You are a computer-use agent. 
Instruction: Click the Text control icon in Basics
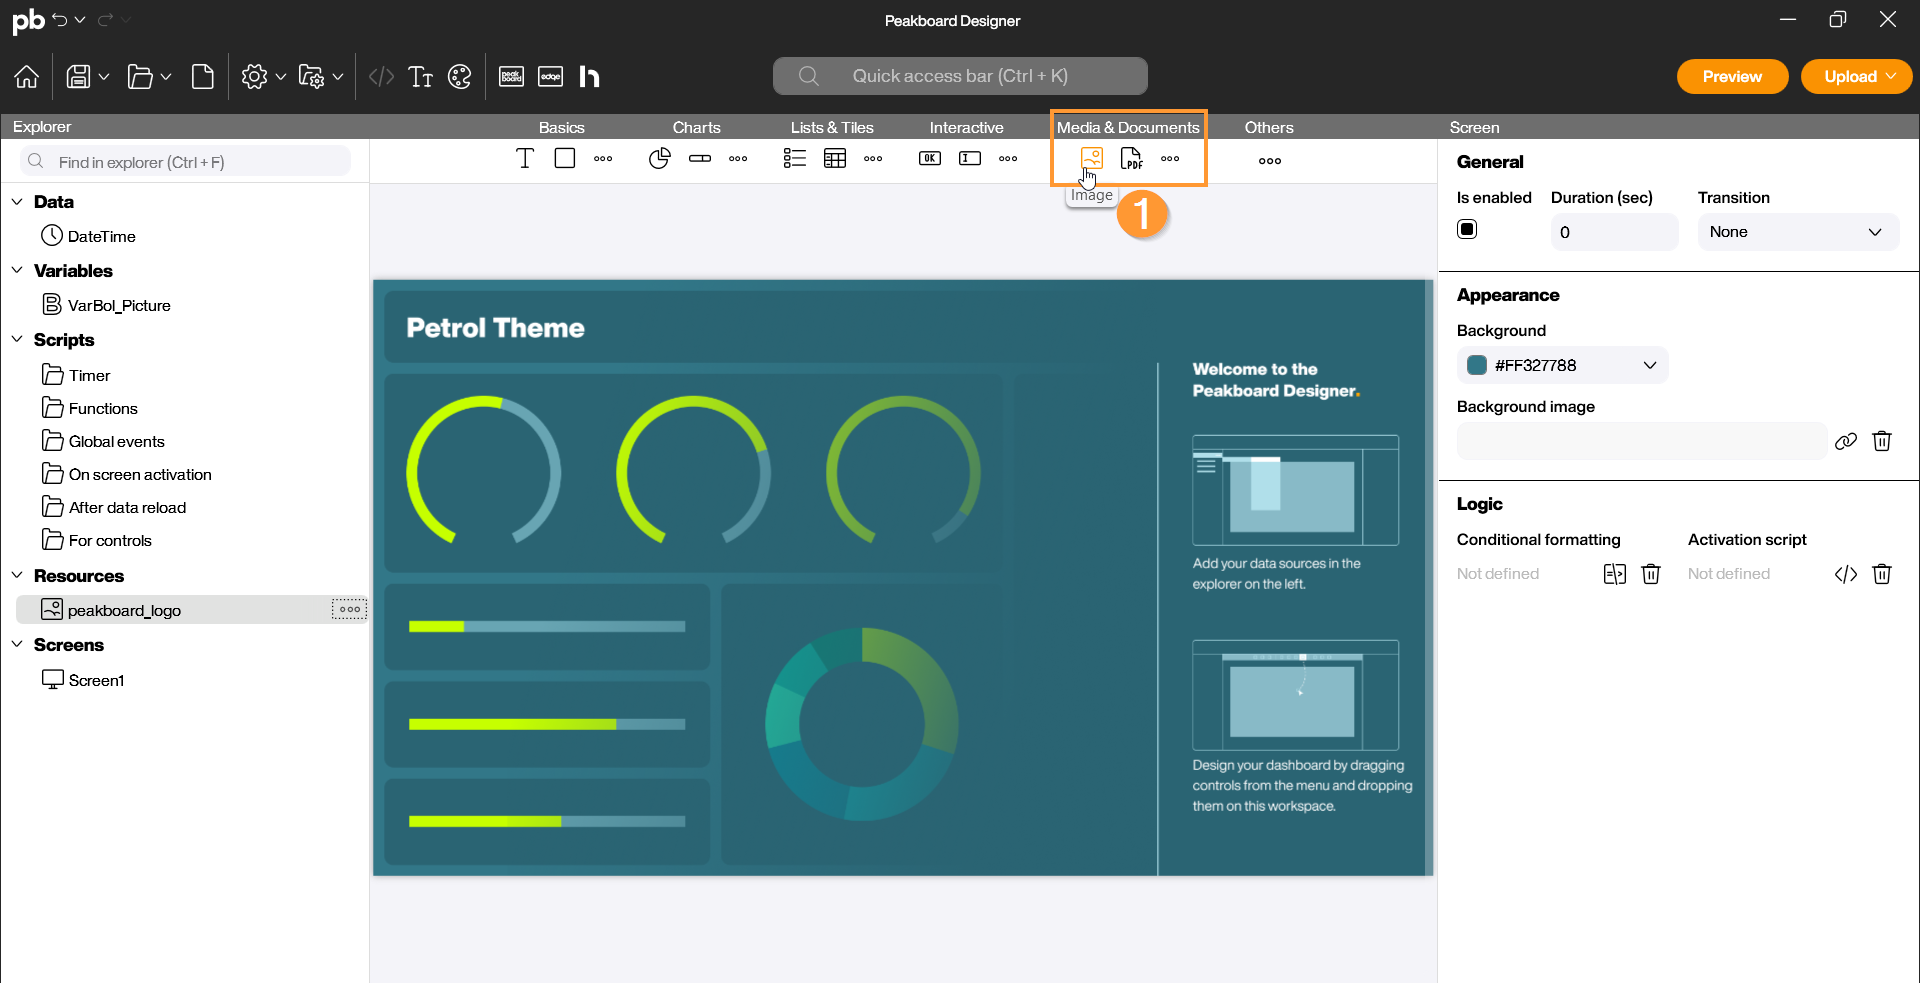(525, 158)
